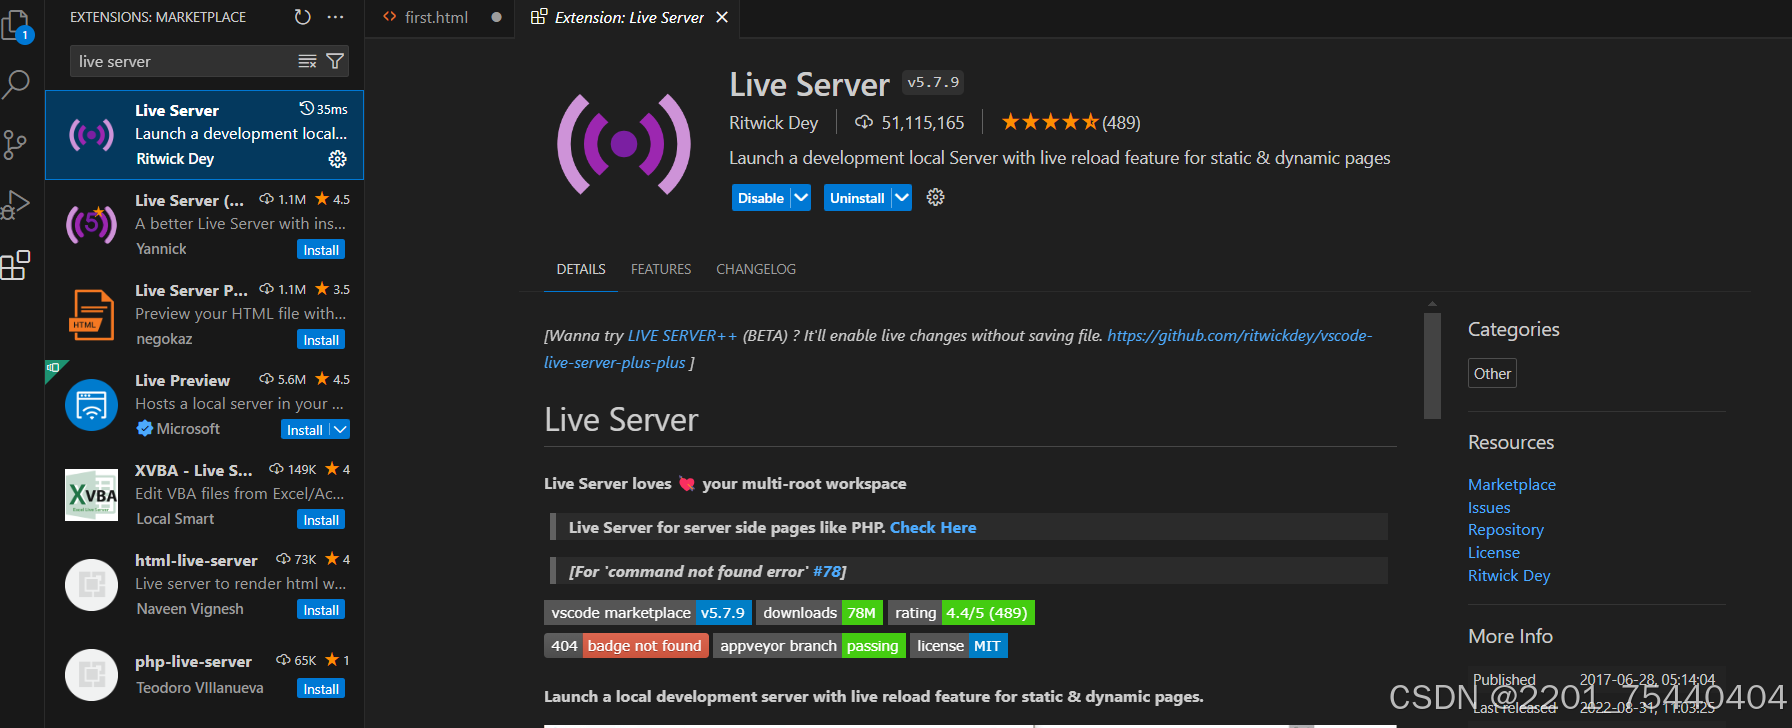This screenshot has height=728, width=1792.
Task: Switch to the FEATURES tab
Action: (x=661, y=269)
